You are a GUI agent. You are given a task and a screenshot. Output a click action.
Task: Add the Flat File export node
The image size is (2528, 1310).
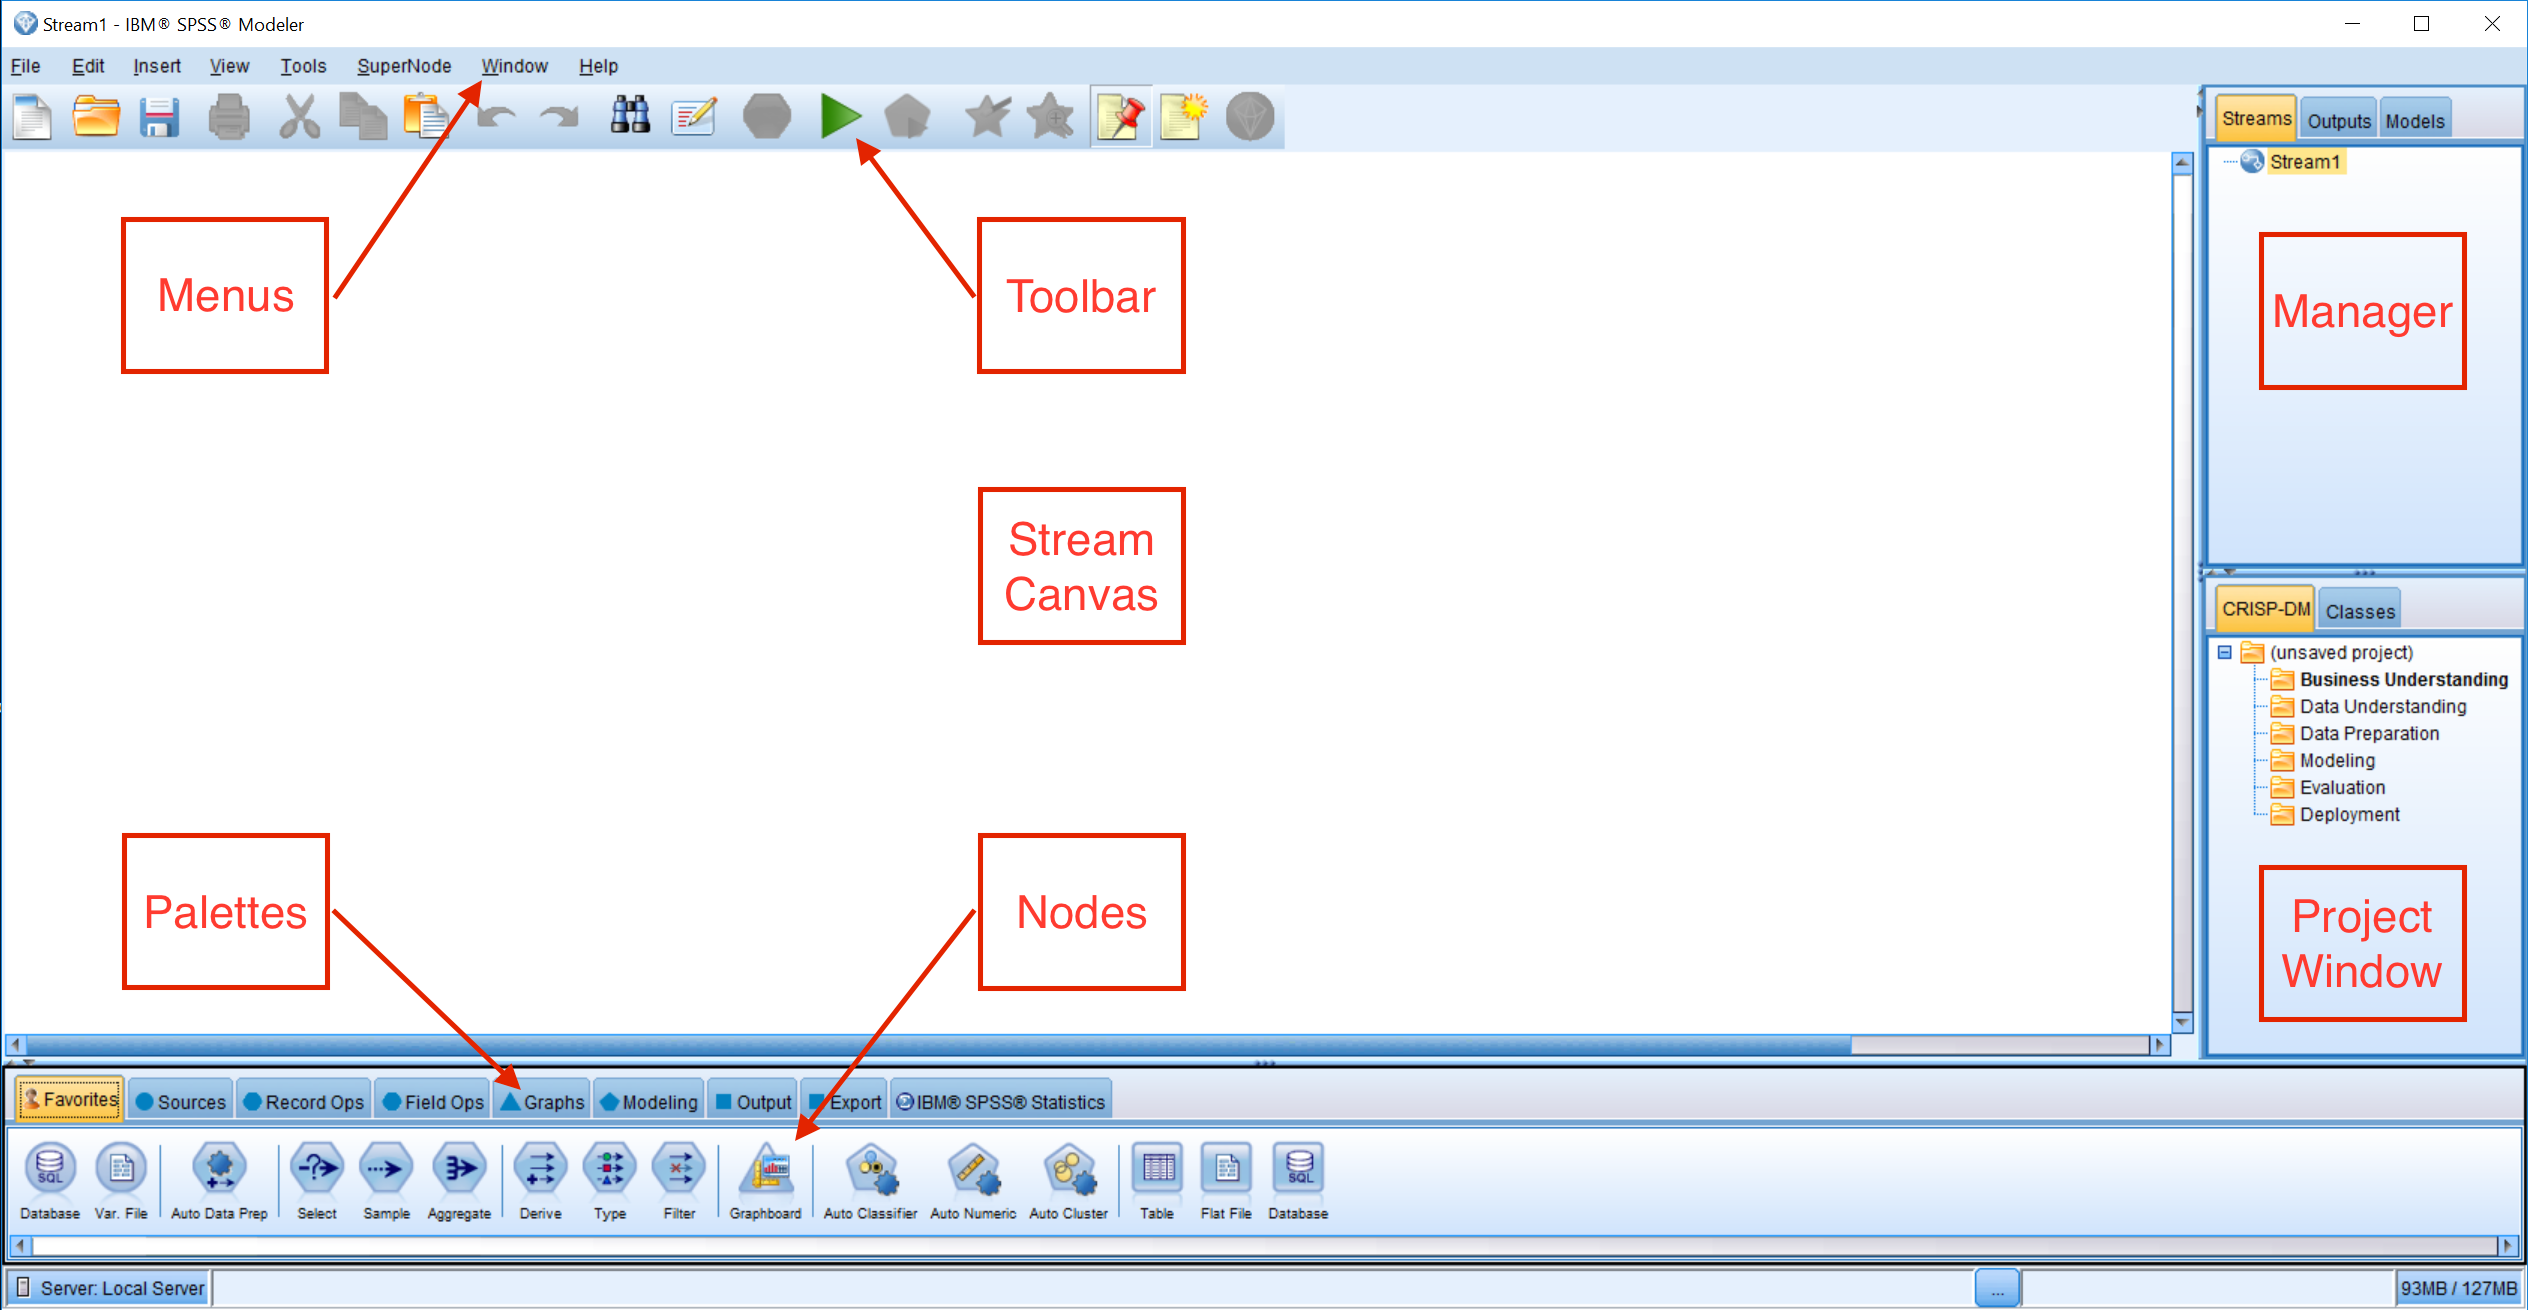point(1226,1181)
